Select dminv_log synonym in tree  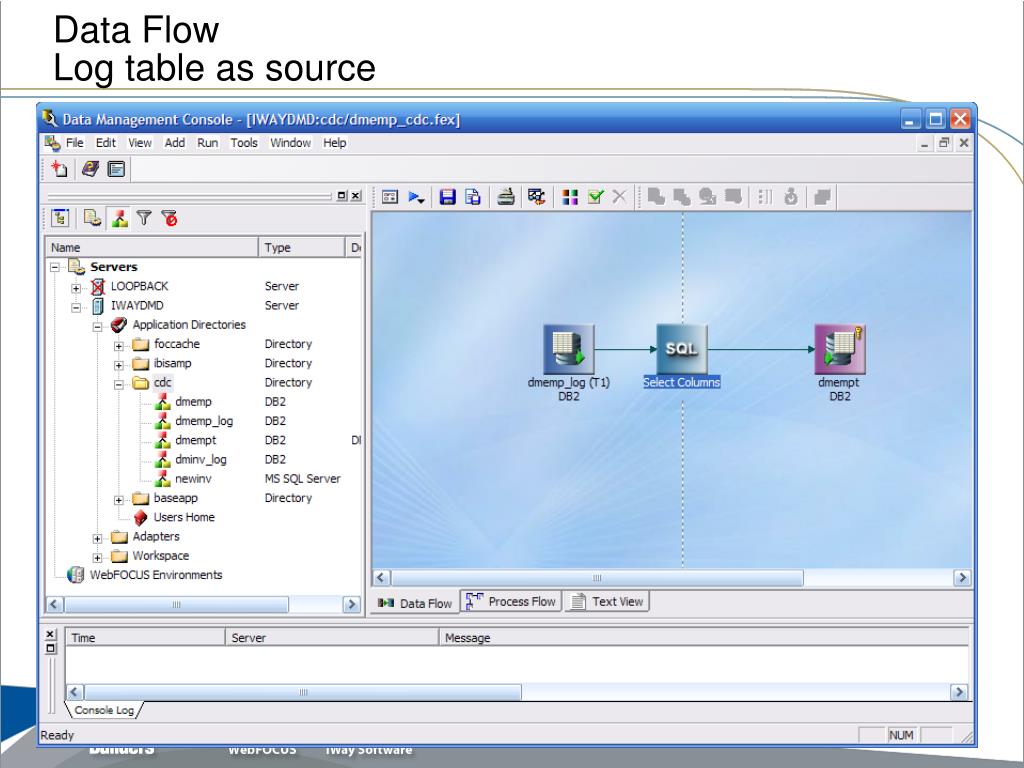[200, 460]
